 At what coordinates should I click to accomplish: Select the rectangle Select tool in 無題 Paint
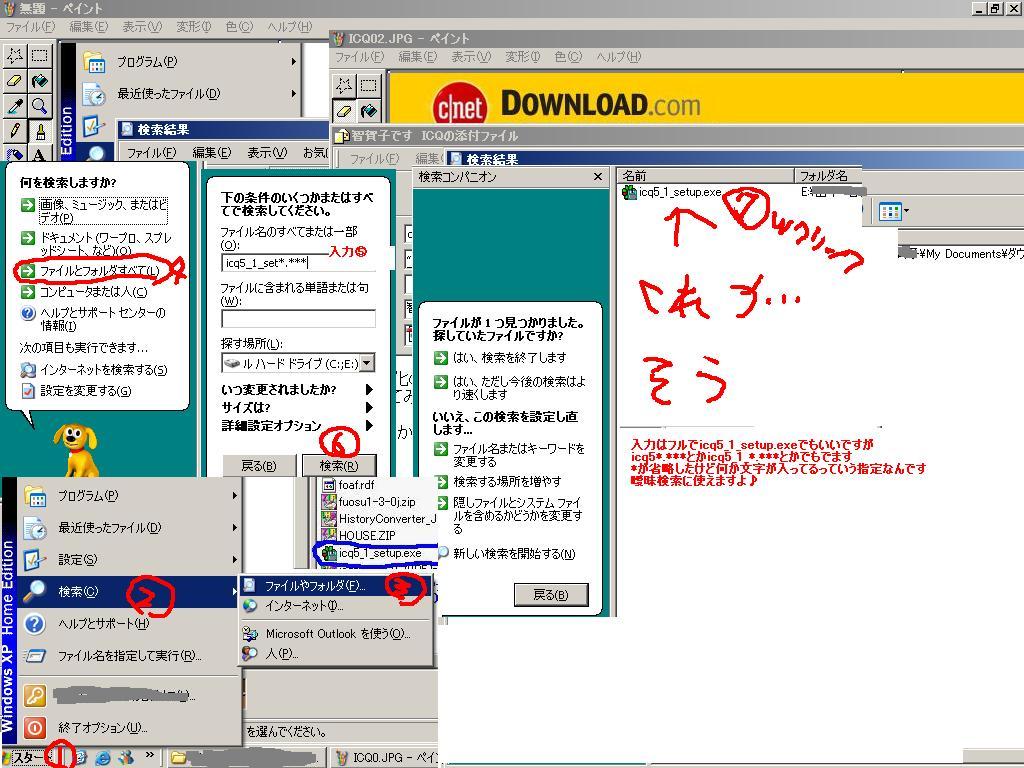click(39, 56)
